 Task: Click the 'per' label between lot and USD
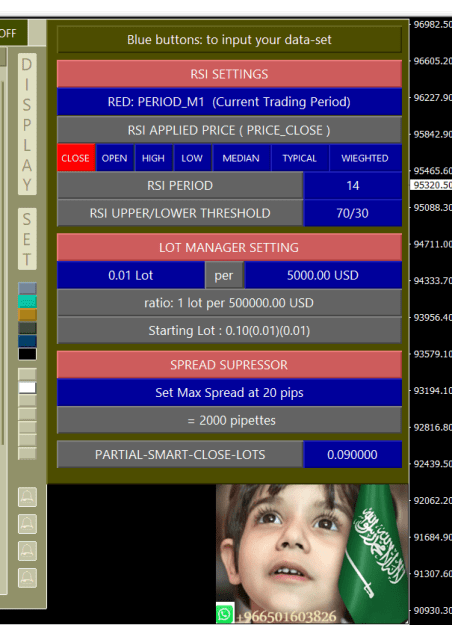point(224,275)
